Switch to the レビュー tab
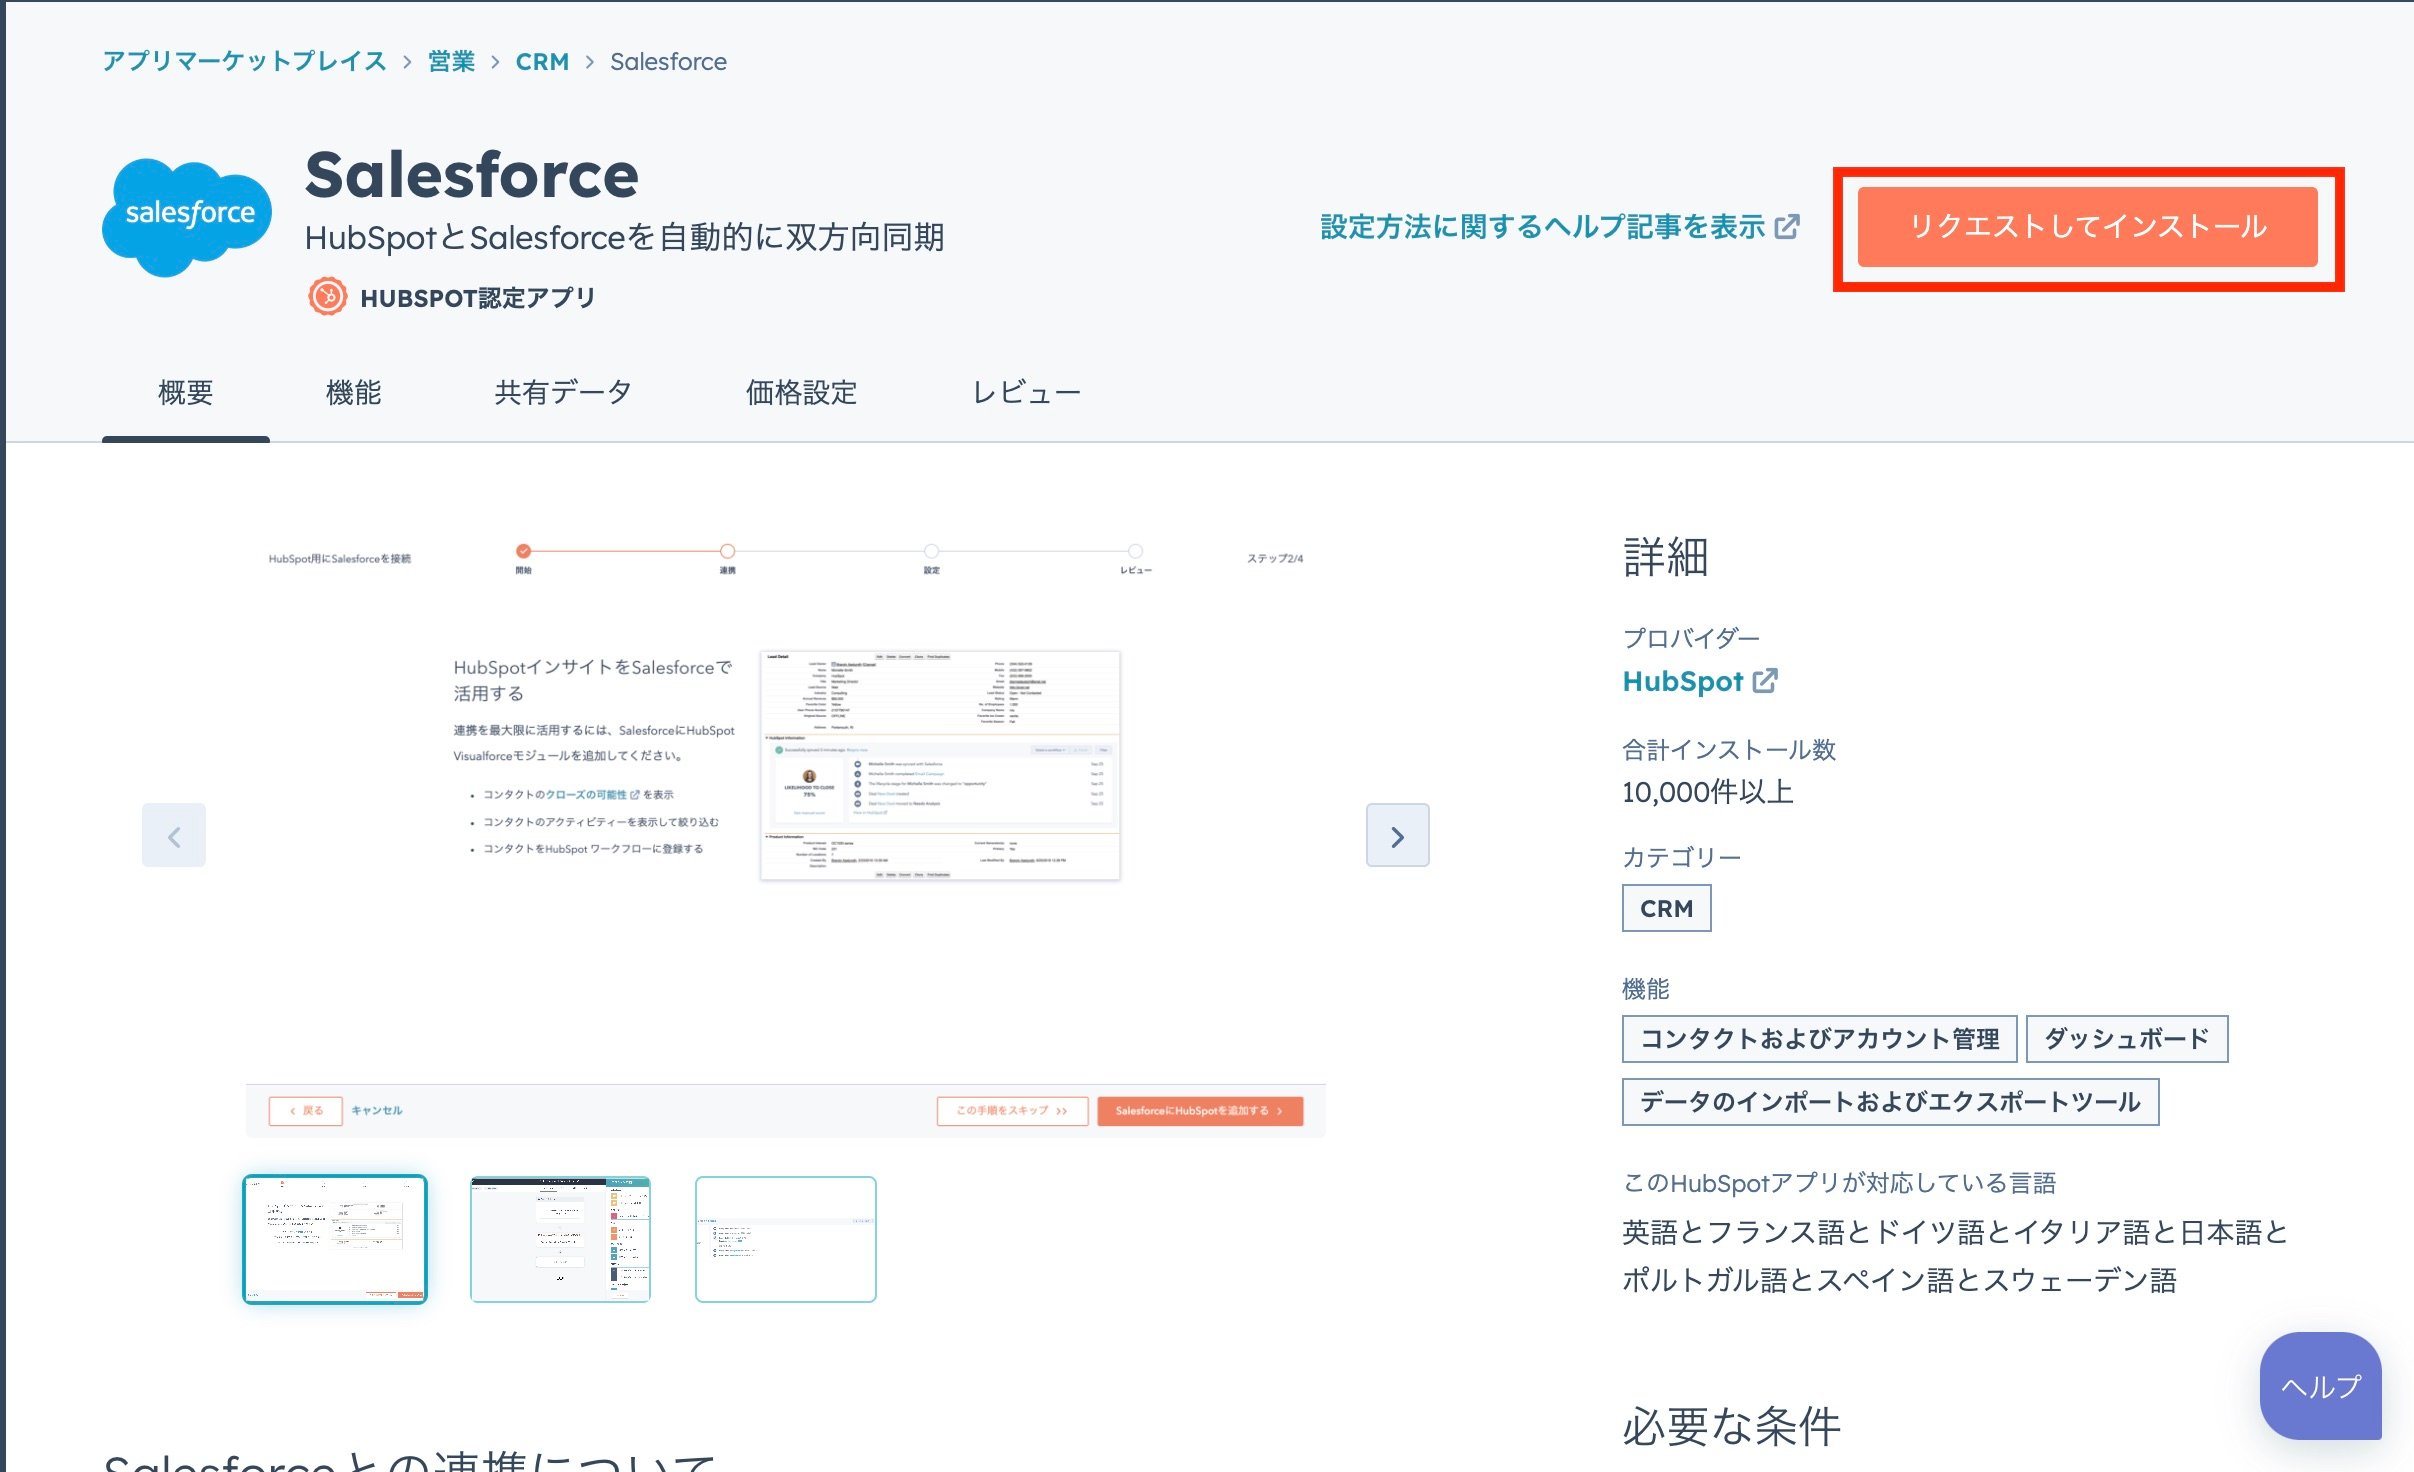This screenshot has width=2414, height=1472. tap(1026, 392)
